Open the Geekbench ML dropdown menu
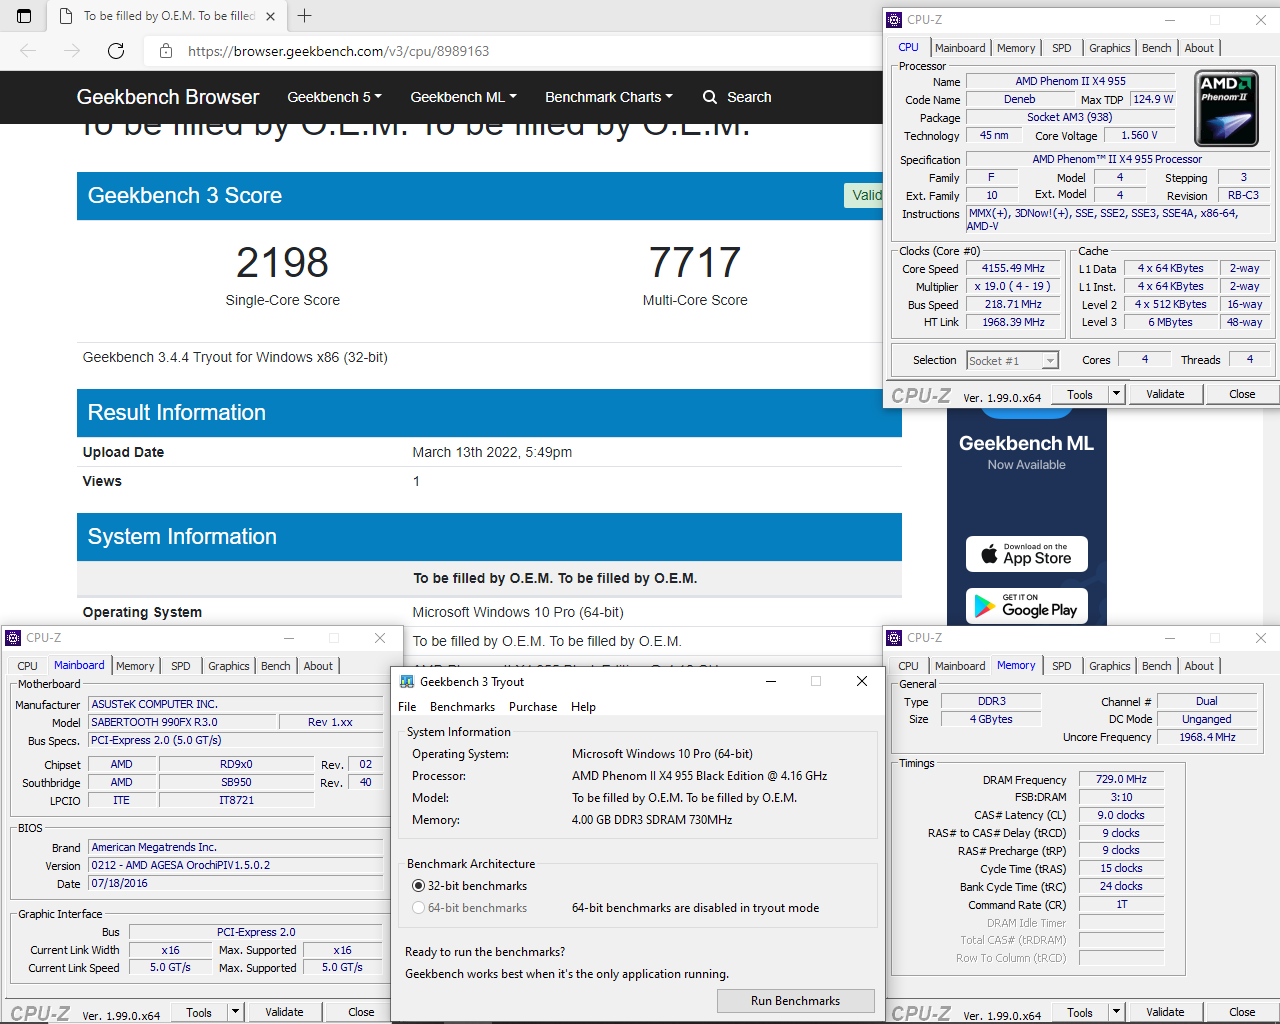The image size is (1280, 1024). (463, 97)
